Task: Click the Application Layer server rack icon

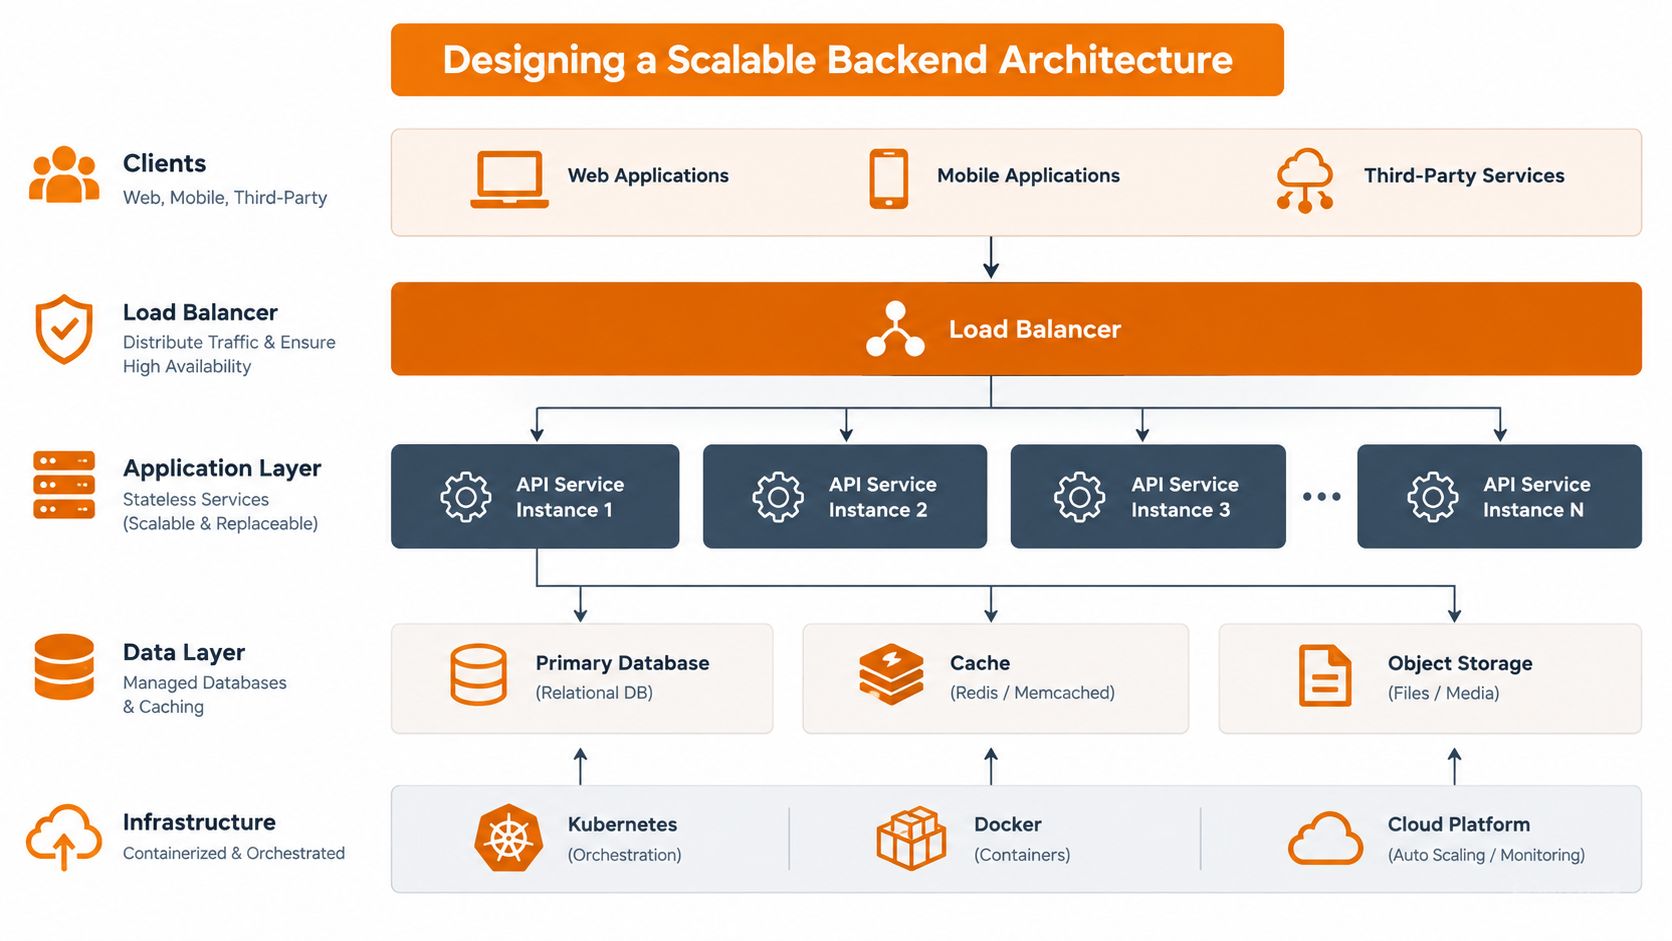Action: pos(64,485)
